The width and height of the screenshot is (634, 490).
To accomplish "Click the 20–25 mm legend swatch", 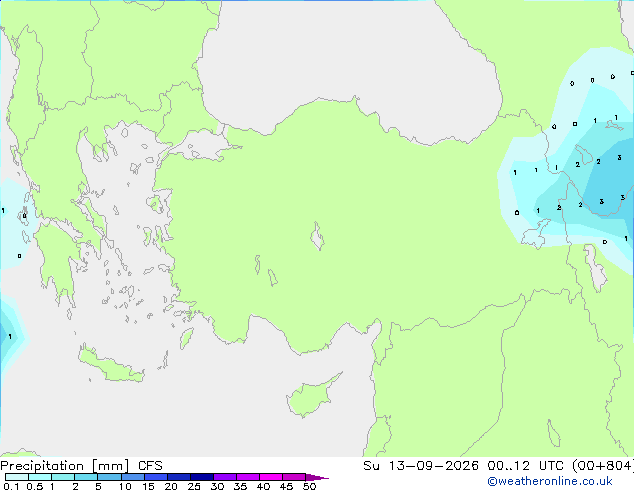I will [x=178, y=477].
